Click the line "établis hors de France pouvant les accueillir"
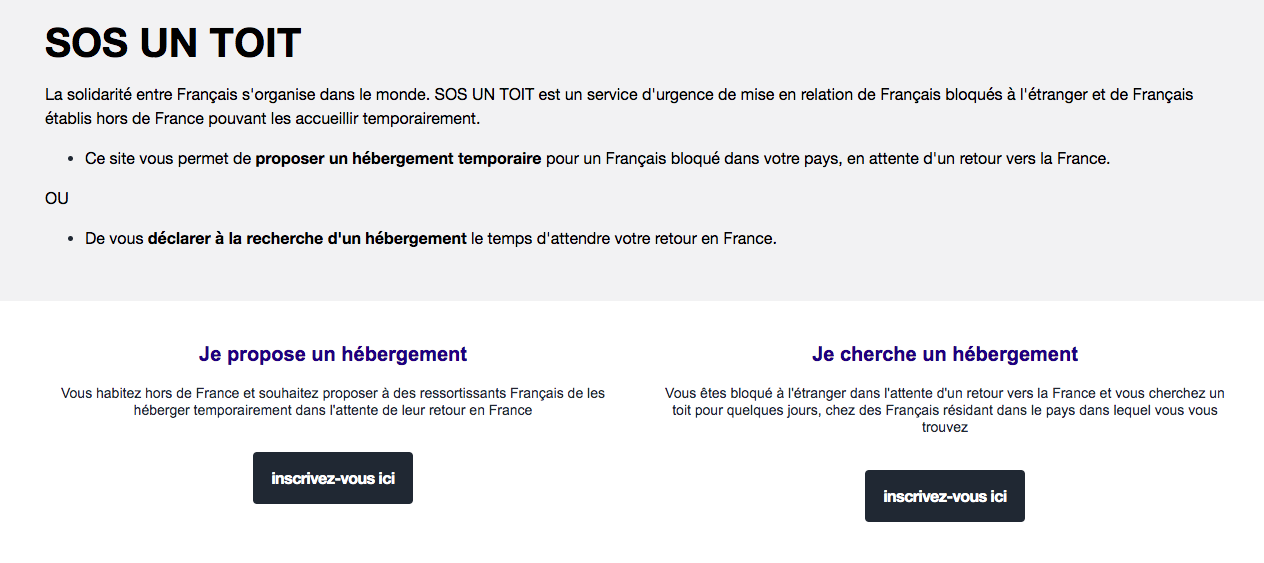This screenshot has width=1264, height=563. point(262,119)
